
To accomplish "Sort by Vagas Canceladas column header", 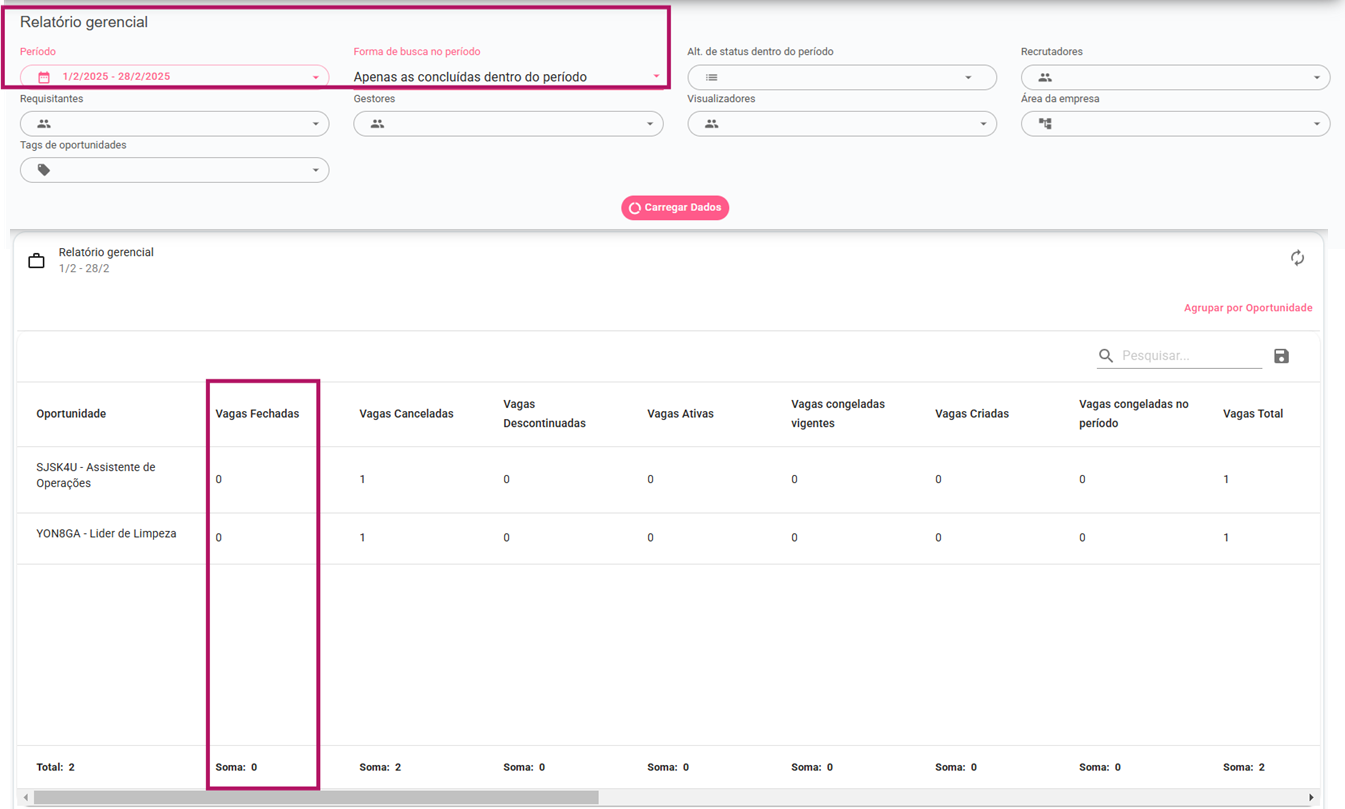I will 406,414.
